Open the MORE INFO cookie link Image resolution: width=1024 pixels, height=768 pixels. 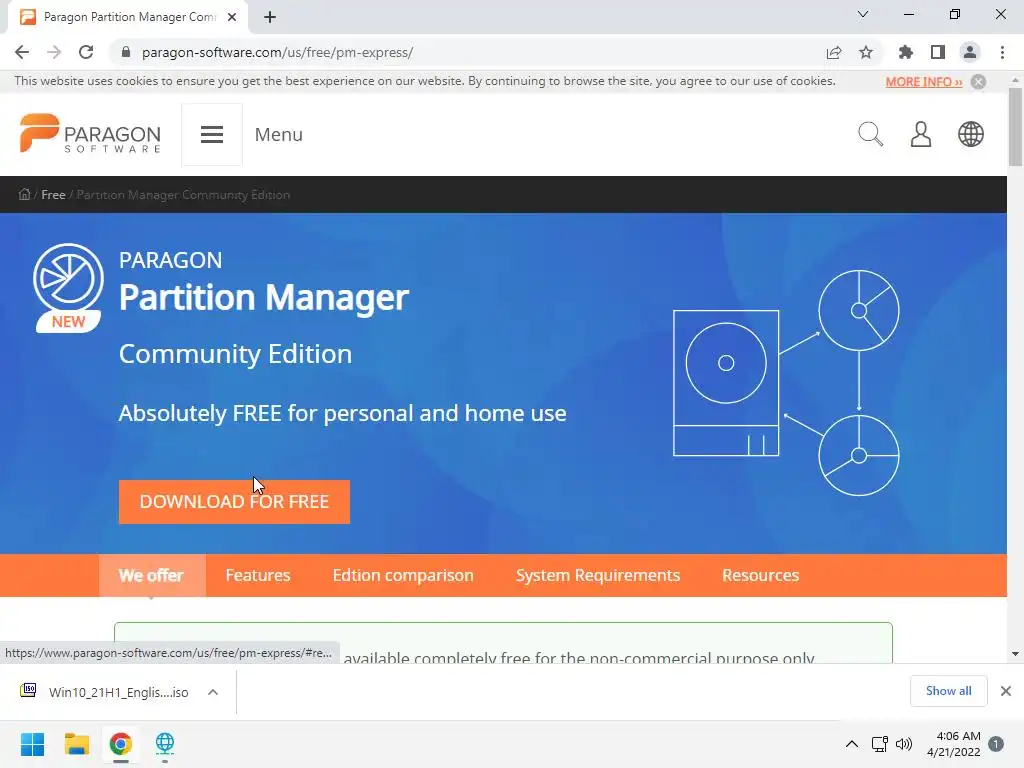(923, 82)
